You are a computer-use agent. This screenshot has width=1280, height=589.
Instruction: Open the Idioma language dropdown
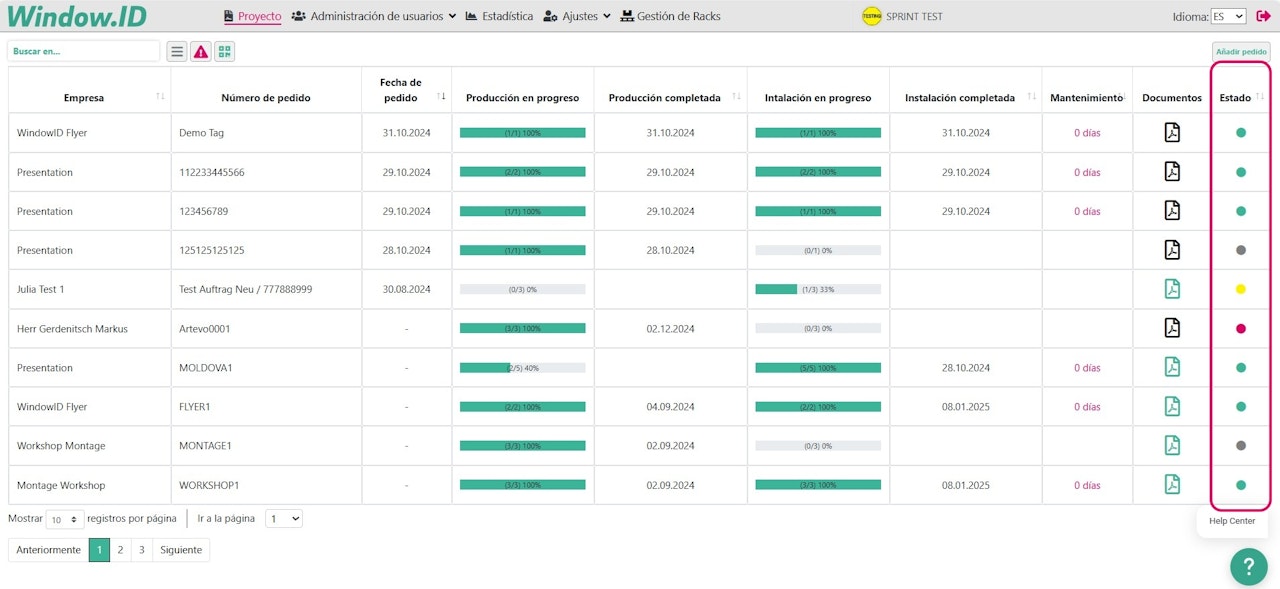1228,17
